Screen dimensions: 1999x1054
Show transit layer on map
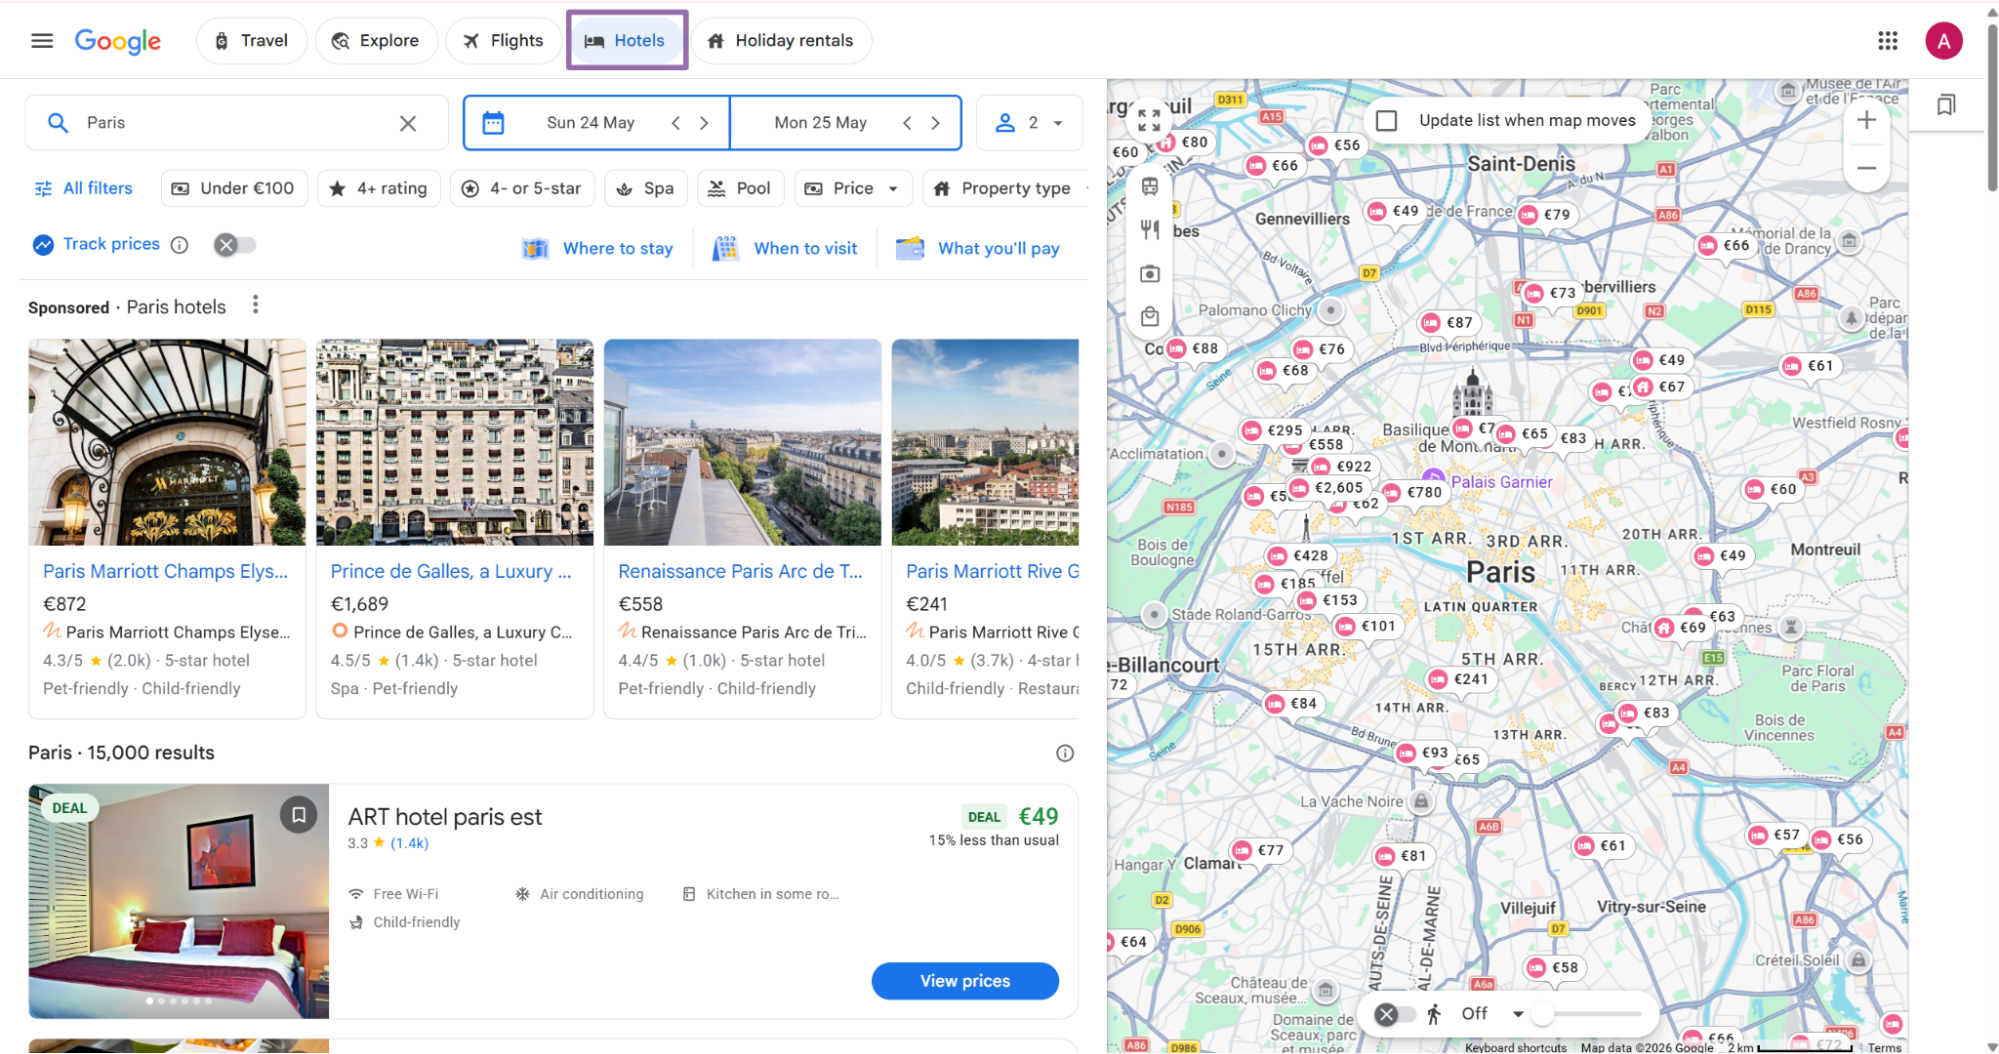click(x=1149, y=187)
